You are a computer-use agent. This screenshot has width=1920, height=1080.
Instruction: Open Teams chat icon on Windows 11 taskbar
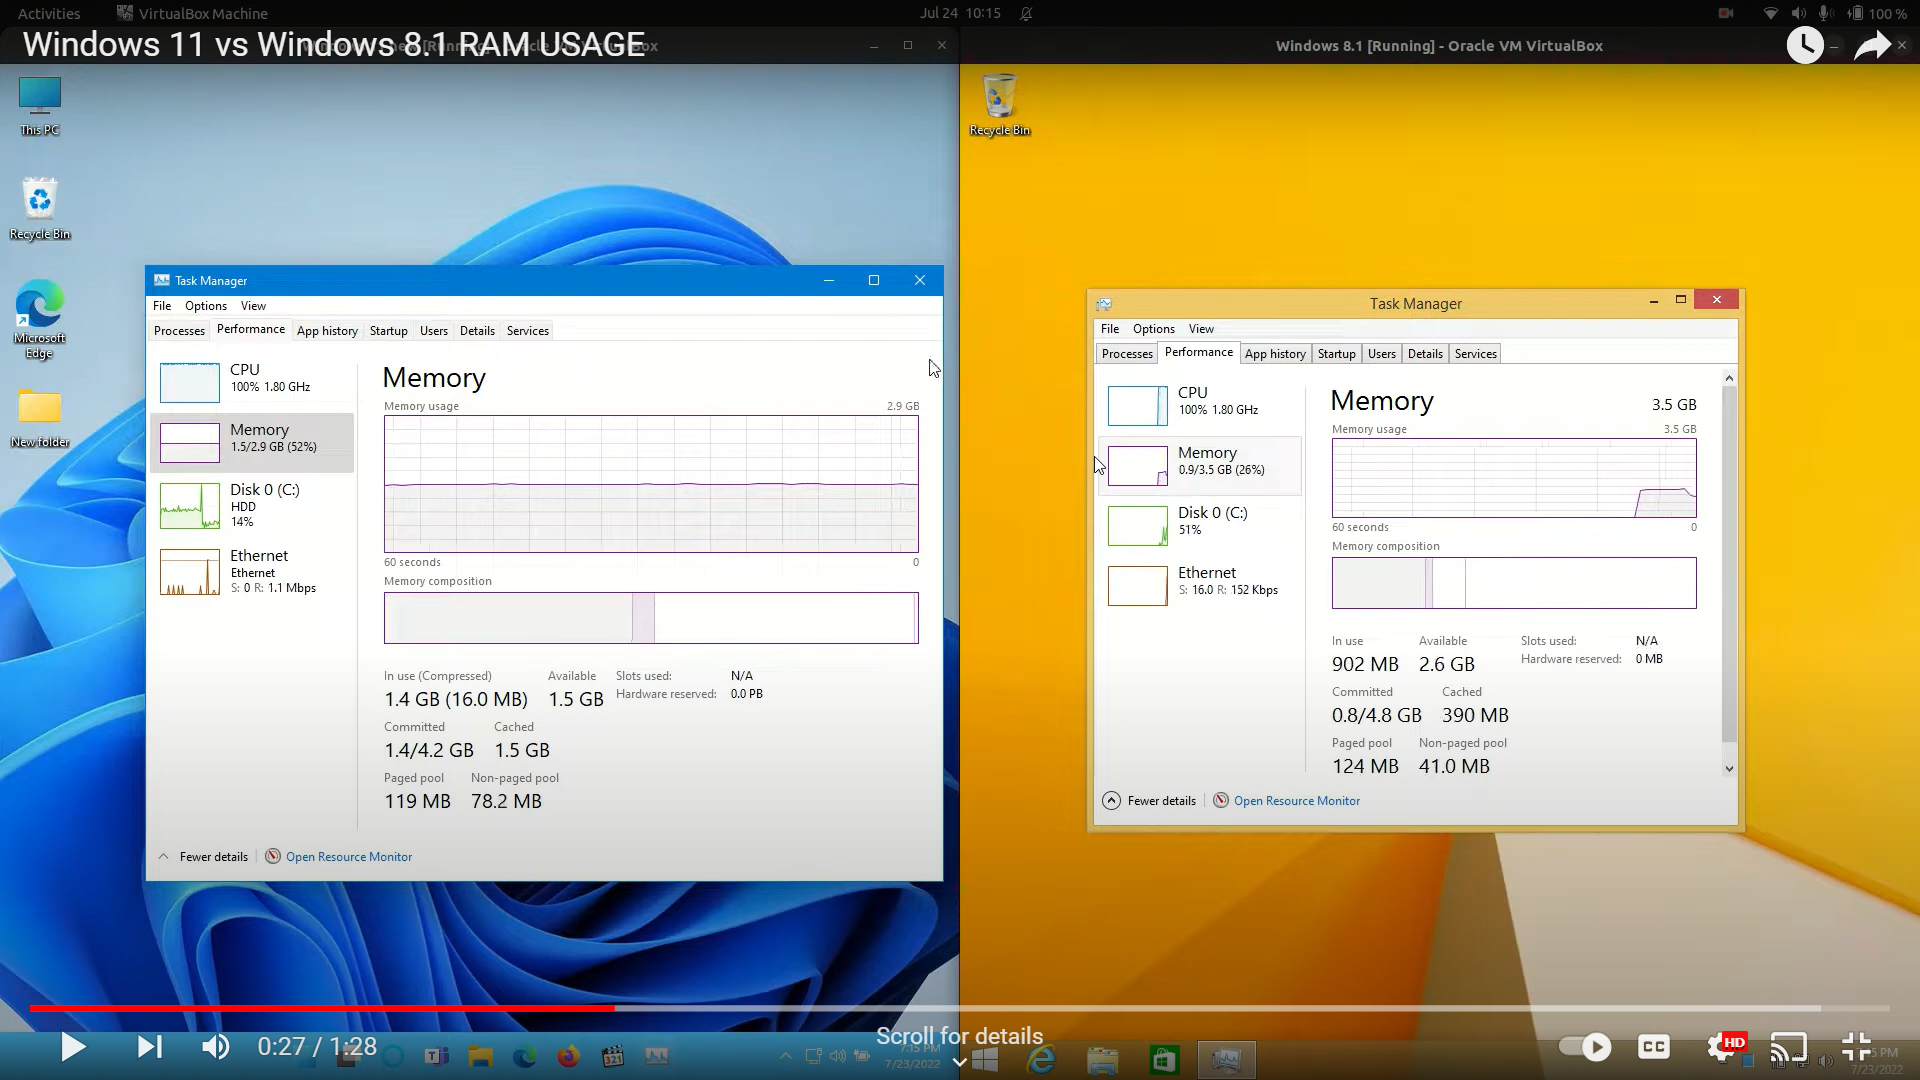pos(436,1056)
